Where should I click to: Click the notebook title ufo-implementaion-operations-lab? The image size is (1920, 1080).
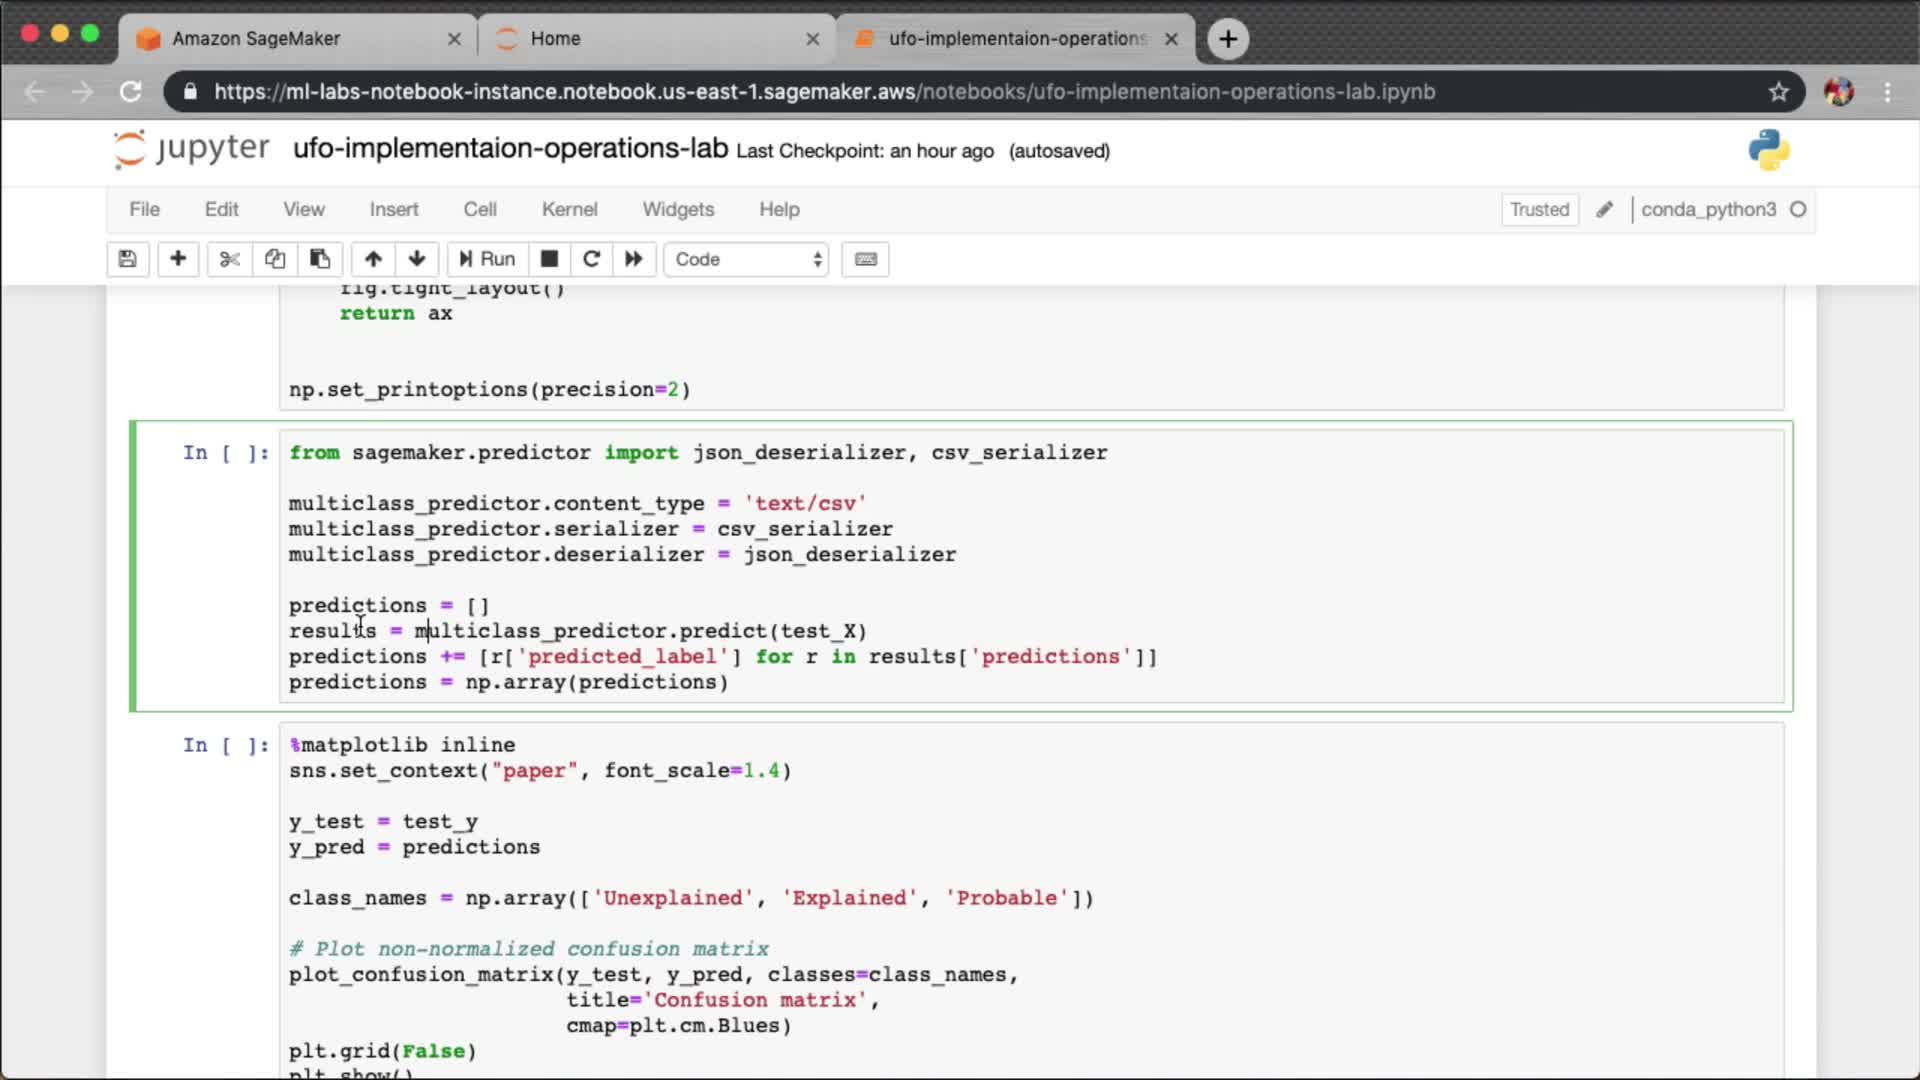pyautogui.click(x=510, y=149)
